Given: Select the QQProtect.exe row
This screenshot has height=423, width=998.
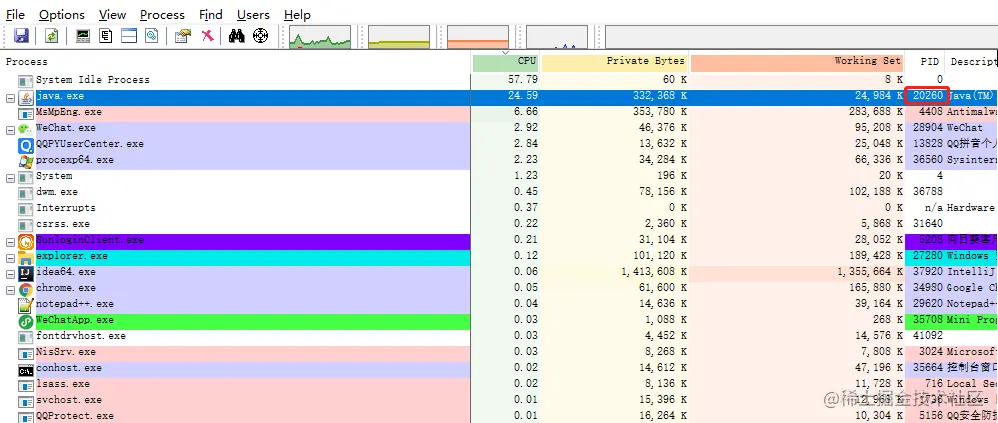Looking at the screenshot, I should coord(499,416).
